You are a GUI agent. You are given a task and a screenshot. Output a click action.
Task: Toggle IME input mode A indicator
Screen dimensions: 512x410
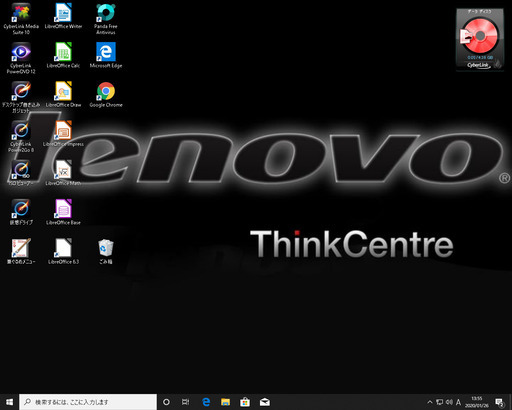[458, 402]
